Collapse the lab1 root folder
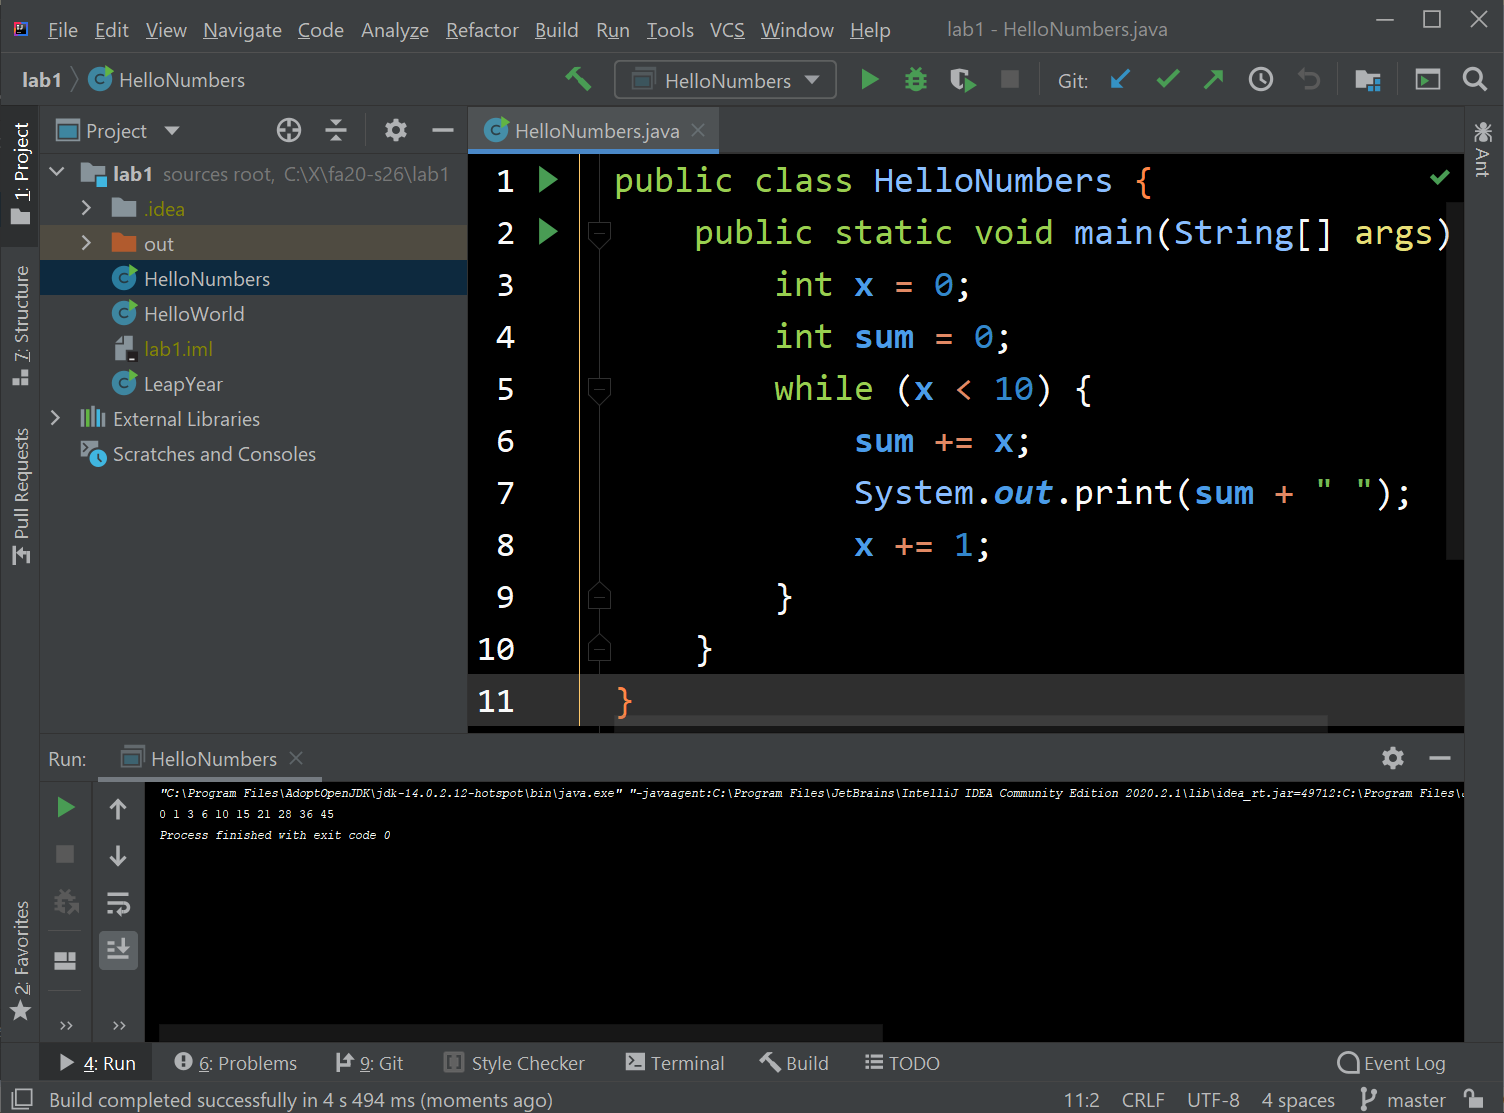The height and width of the screenshot is (1113, 1504). coord(57,173)
